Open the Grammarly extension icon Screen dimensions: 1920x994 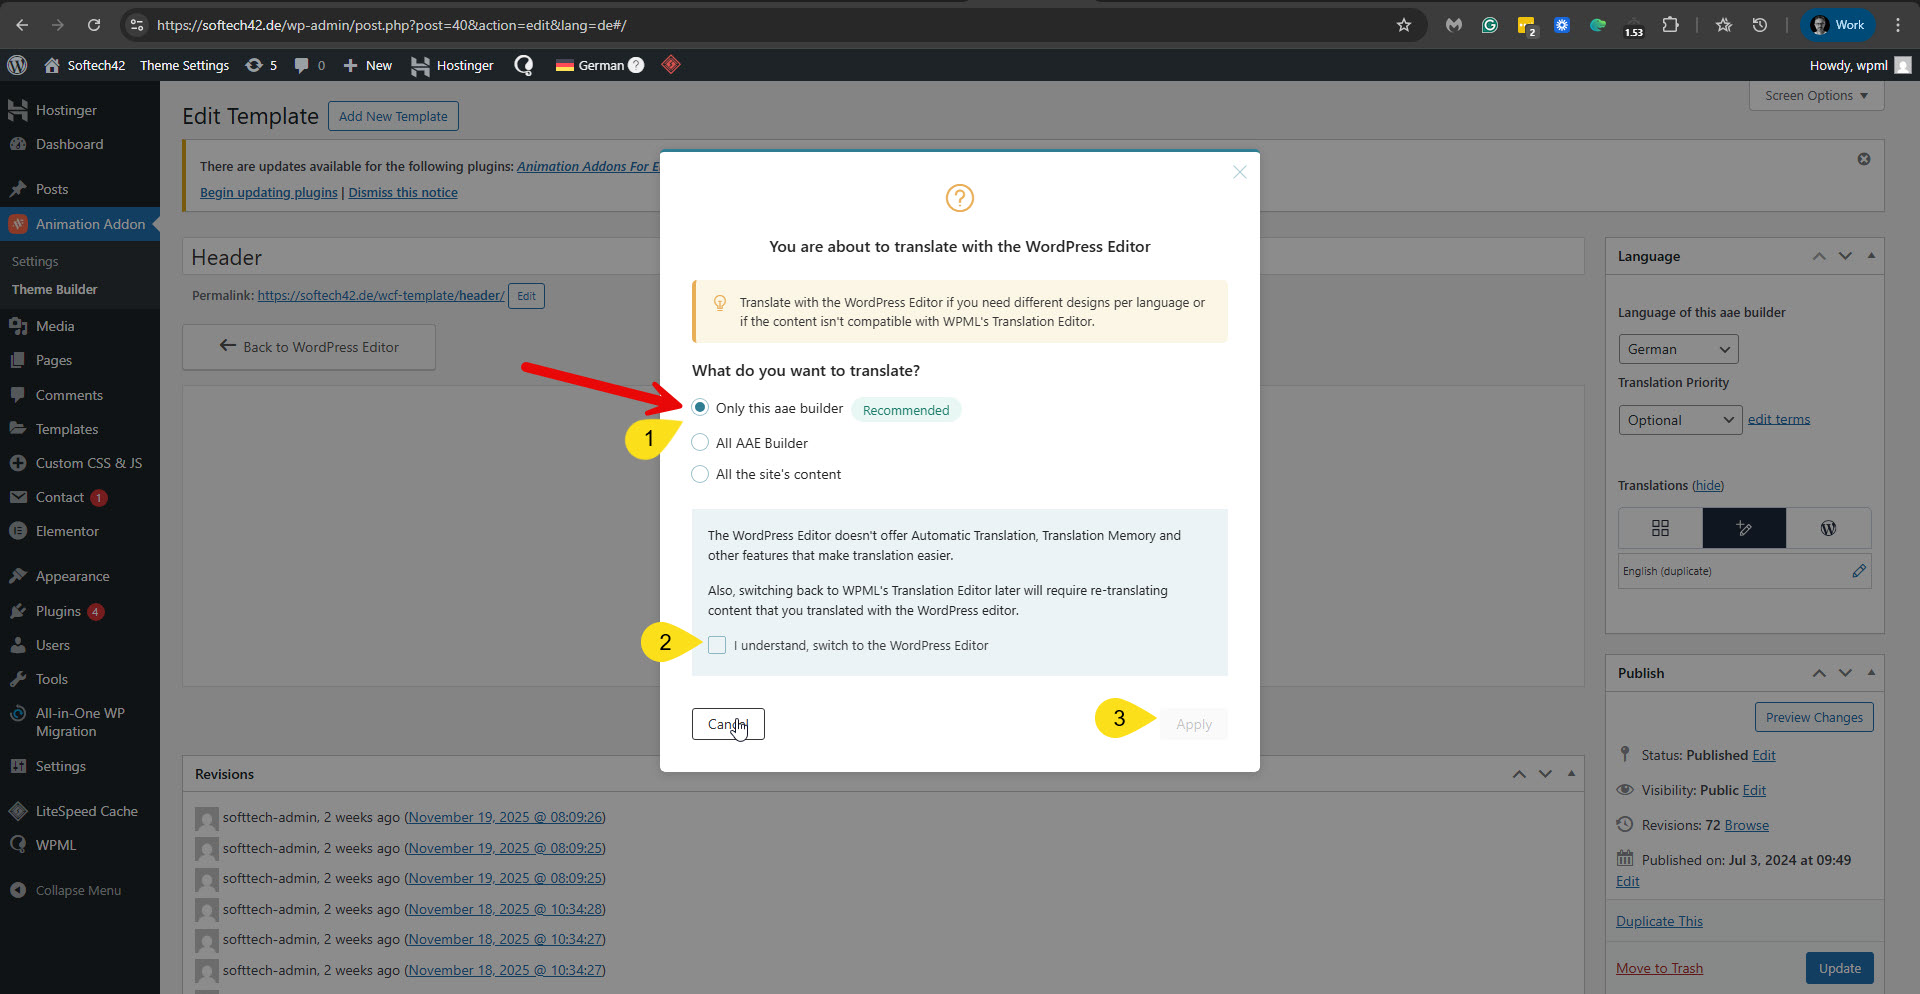click(x=1490, y=25)
